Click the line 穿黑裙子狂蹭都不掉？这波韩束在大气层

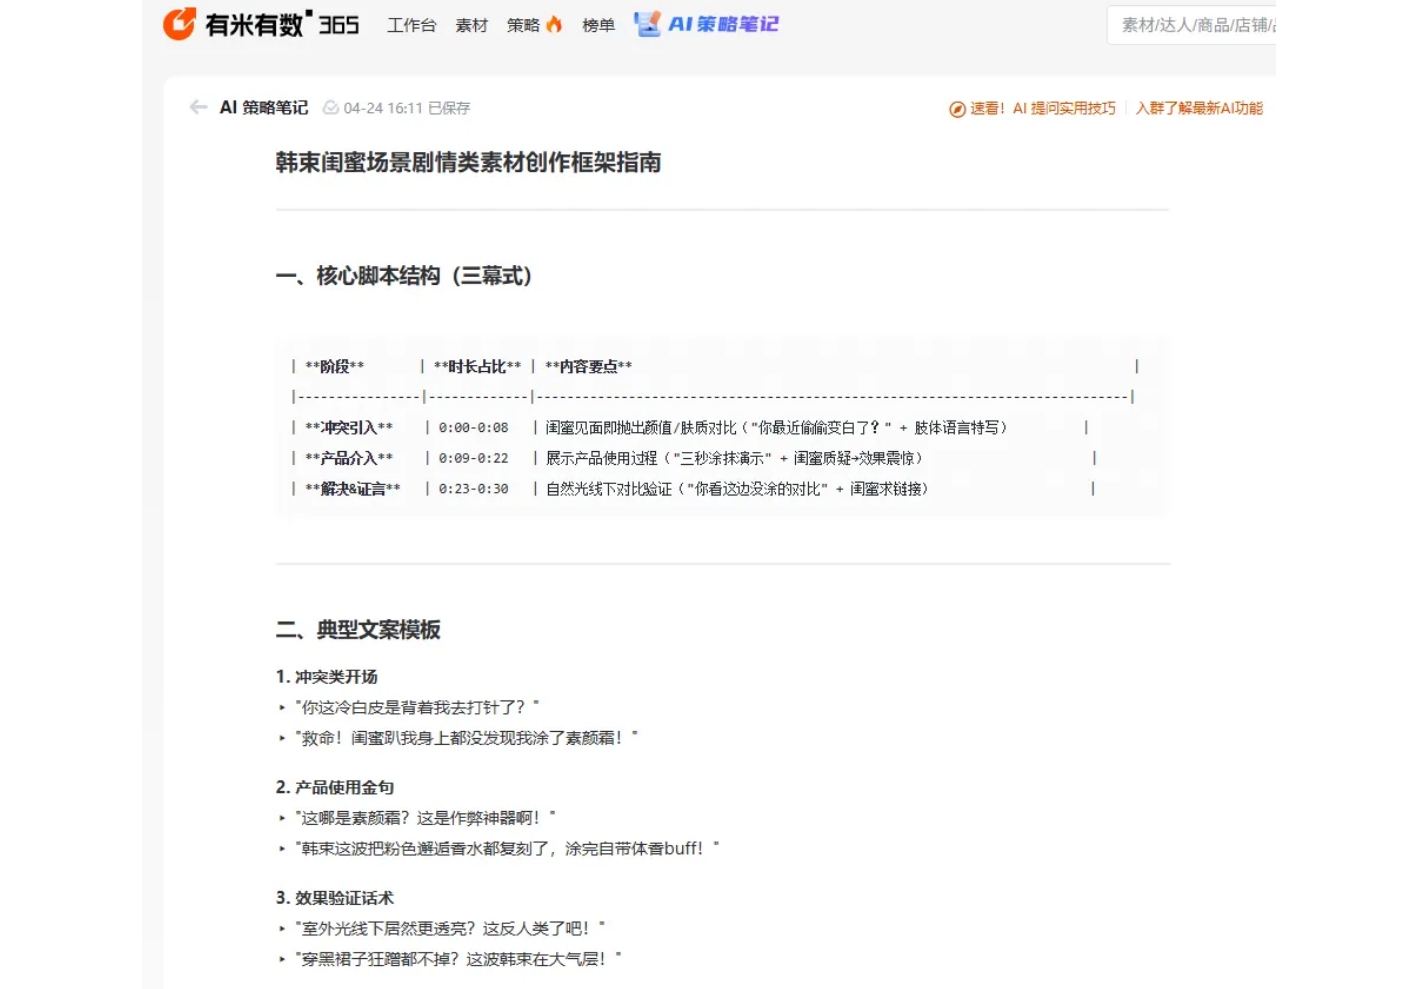point(458,959)
